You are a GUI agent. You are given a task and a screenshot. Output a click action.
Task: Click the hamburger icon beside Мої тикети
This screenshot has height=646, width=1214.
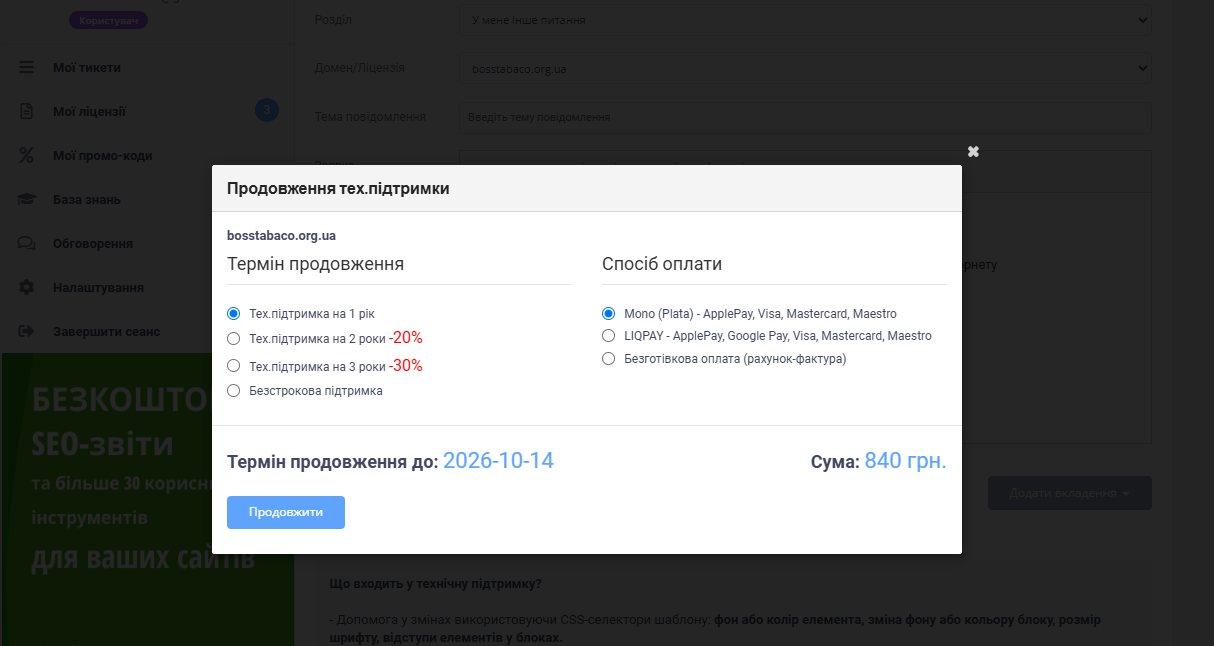click(x=27, y=68)
